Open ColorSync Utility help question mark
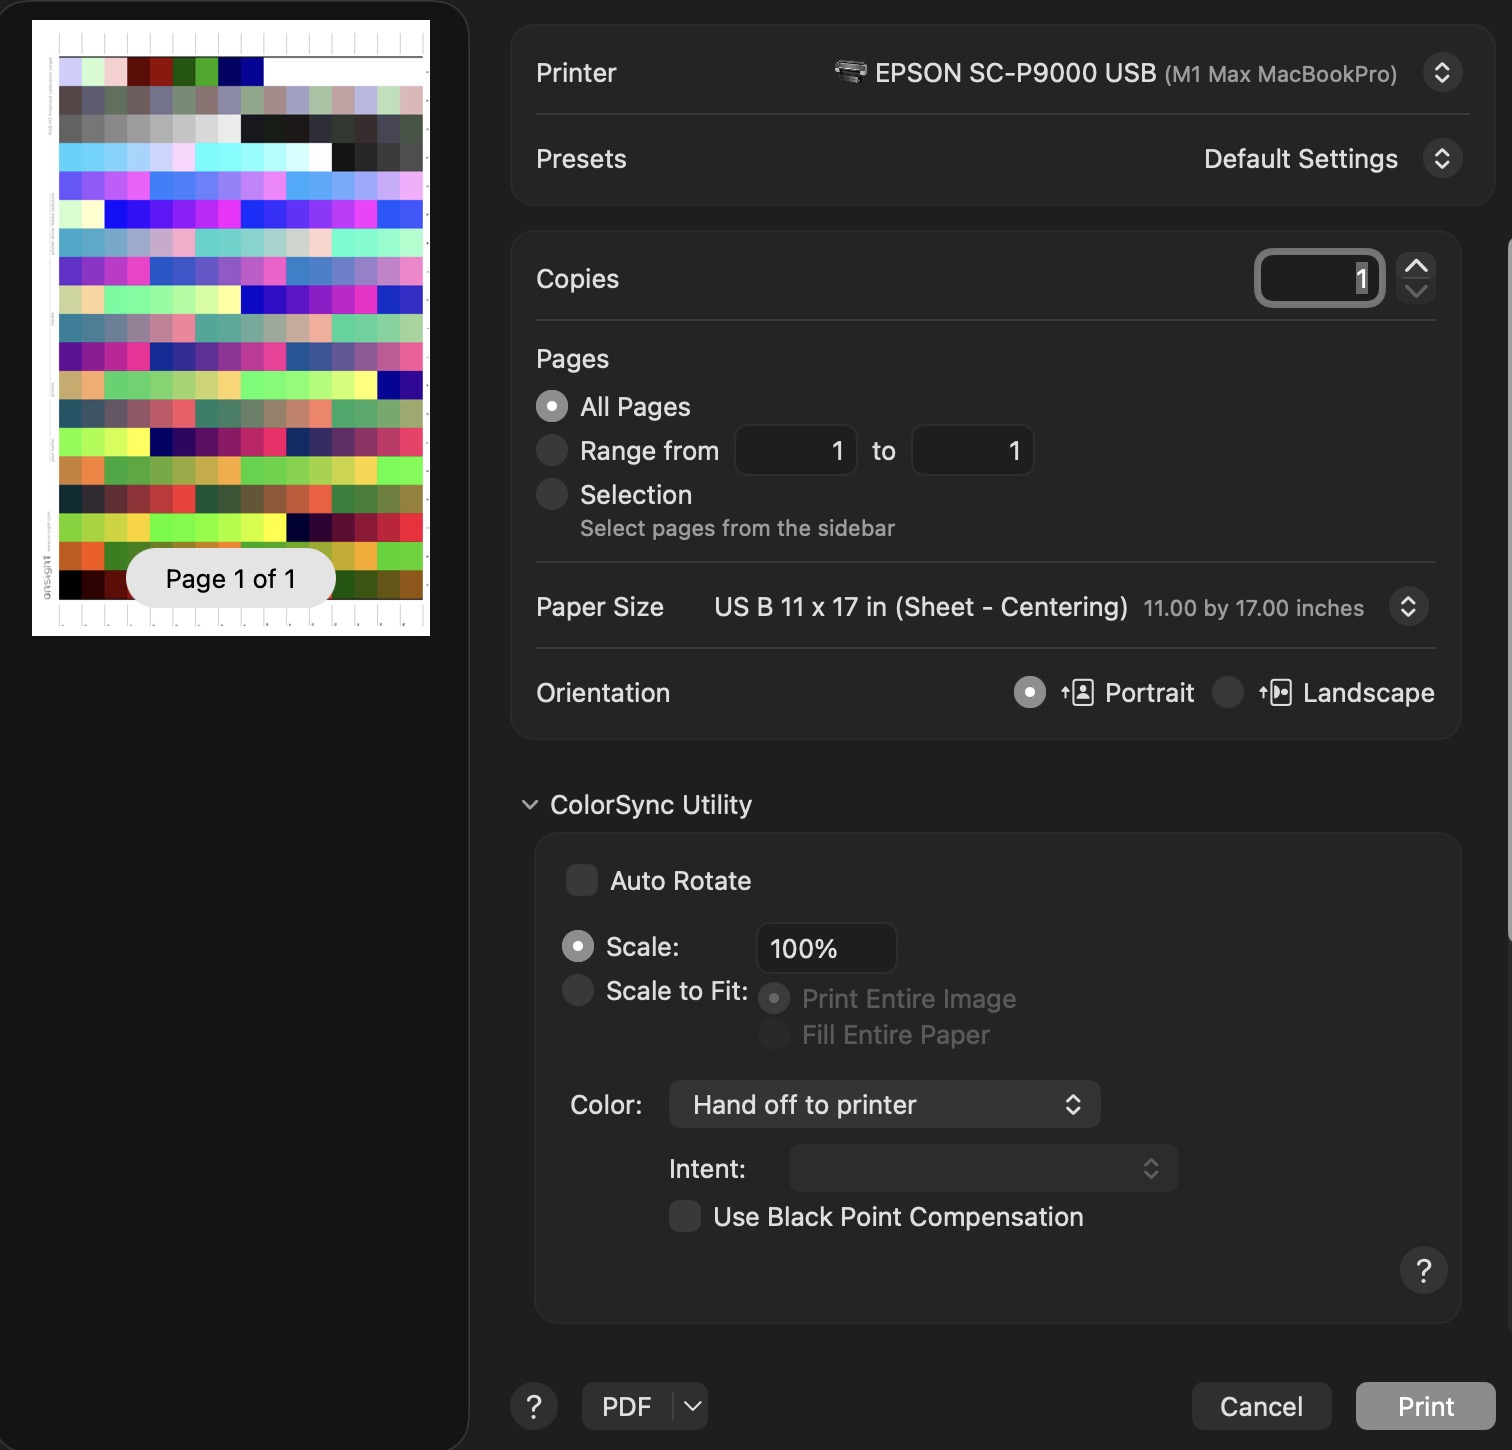Viewport: 1512px width, 1450px height. [1423, 1270]
